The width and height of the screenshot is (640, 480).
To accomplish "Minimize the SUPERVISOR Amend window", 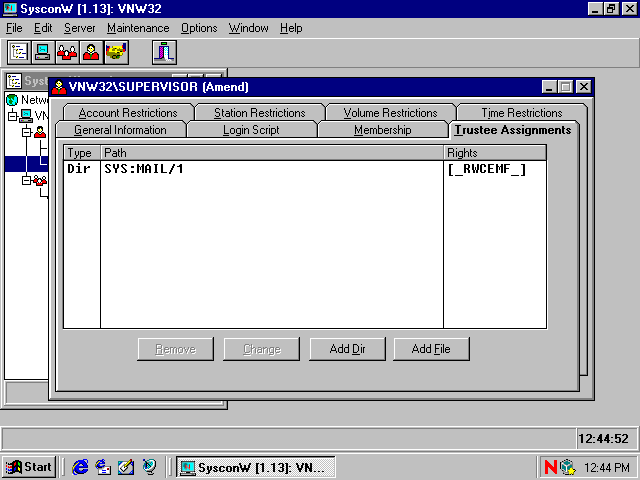I will pos(549,87).
